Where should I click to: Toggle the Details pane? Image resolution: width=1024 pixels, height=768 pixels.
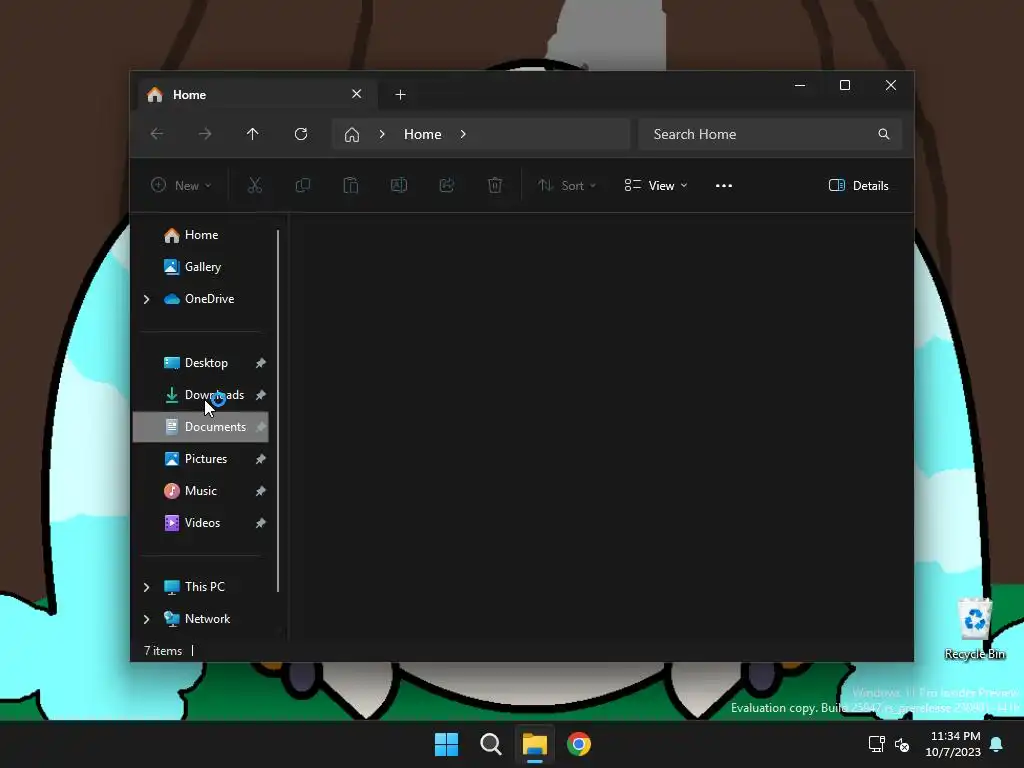pos(858,185)
